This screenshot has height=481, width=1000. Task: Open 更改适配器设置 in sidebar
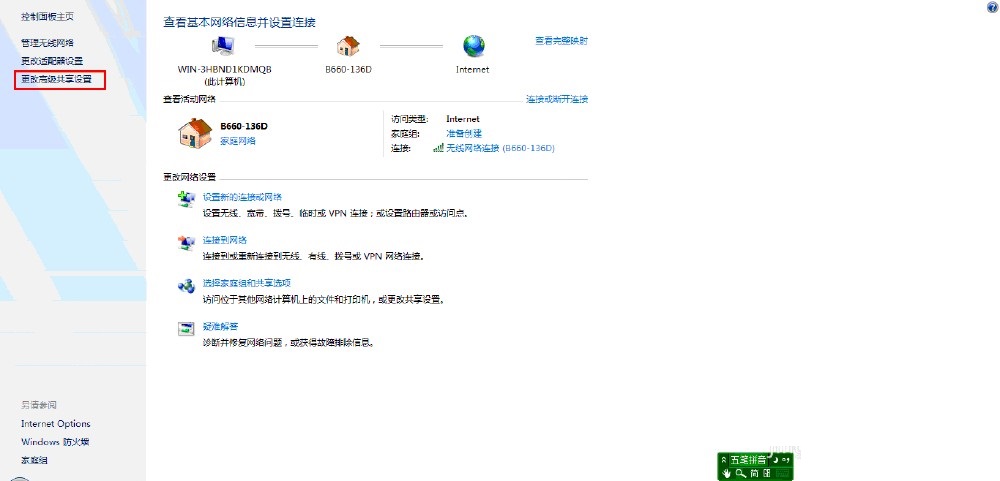point(59,61)
